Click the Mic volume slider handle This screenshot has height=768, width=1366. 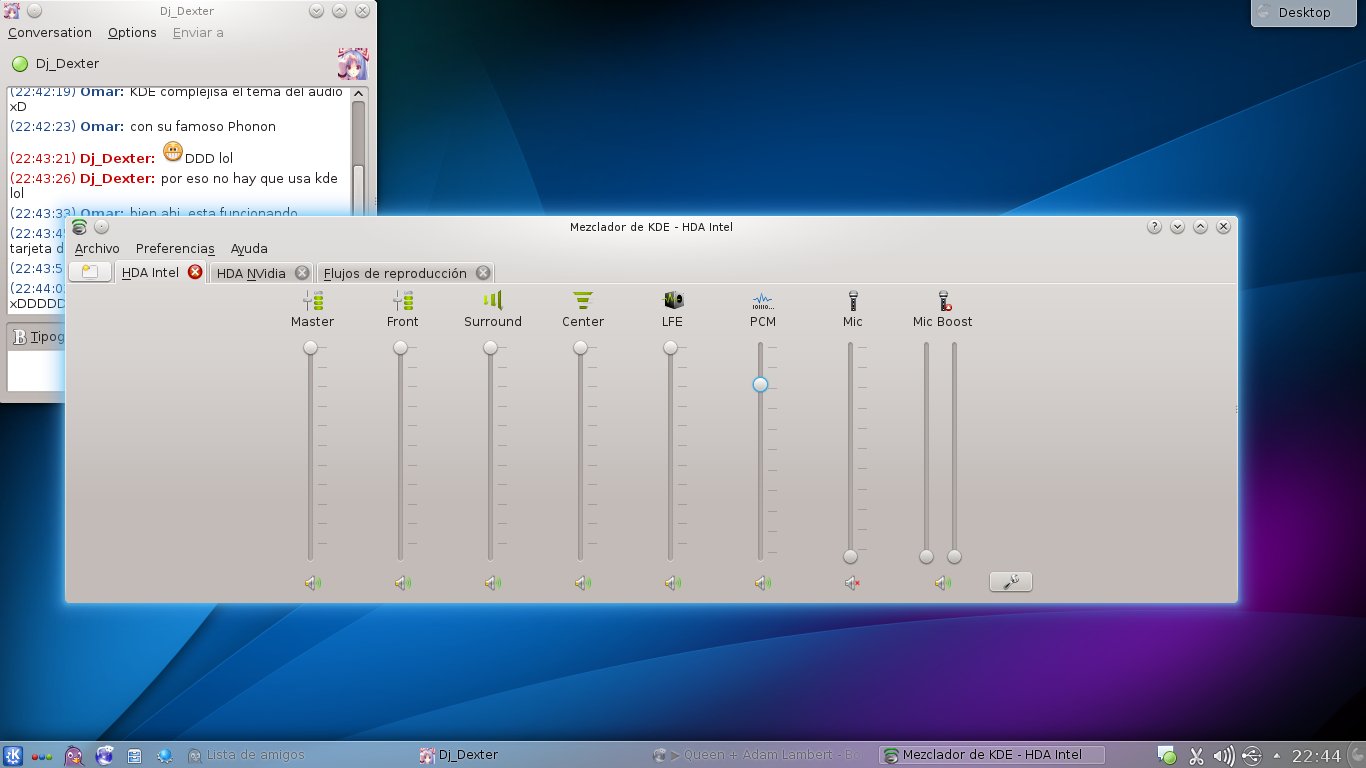(x=850, y=556)
